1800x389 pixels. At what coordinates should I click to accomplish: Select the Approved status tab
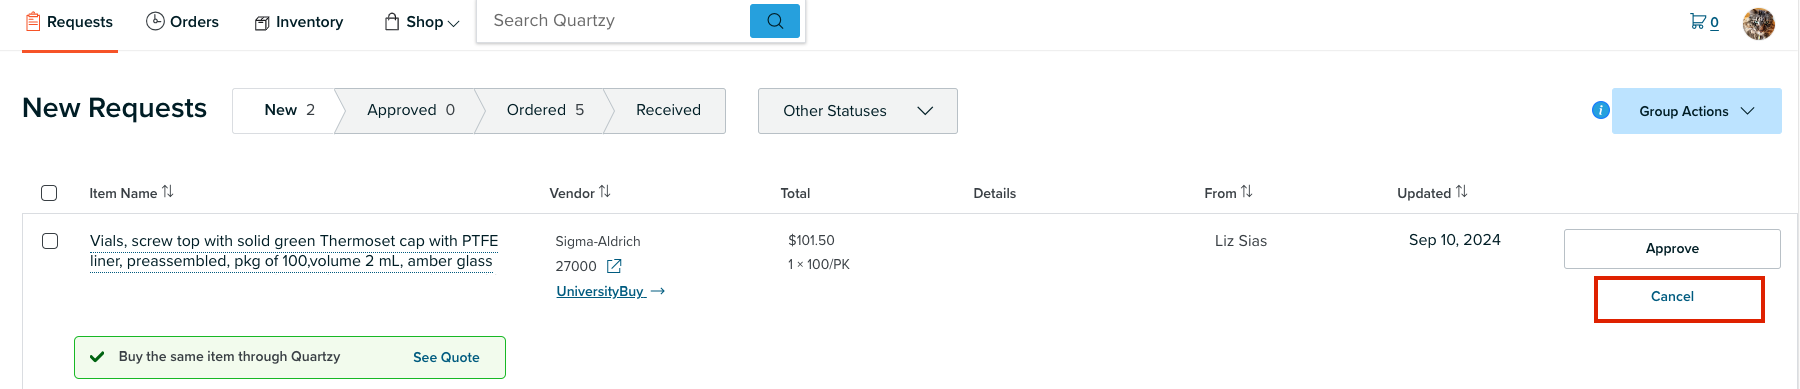(411, 110)
